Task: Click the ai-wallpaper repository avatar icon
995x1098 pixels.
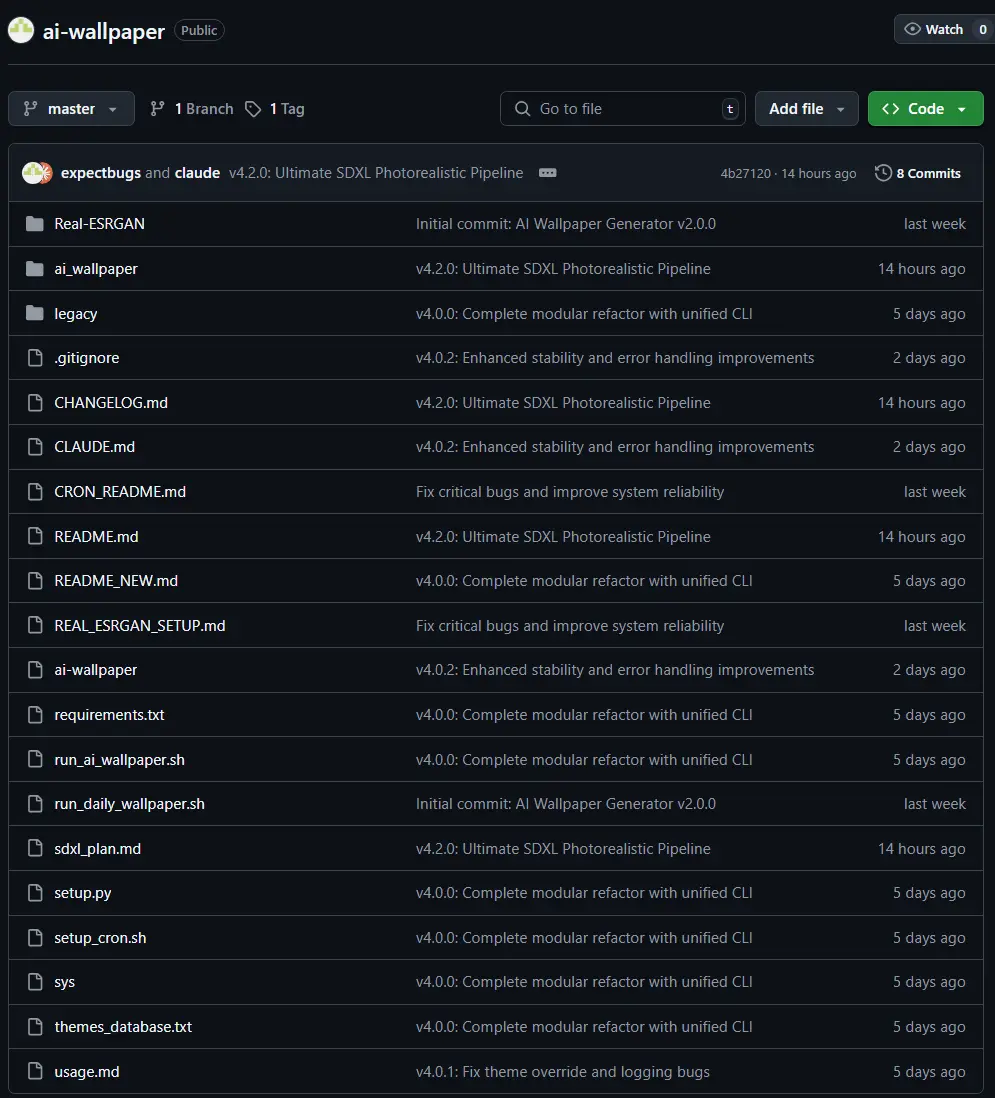Action: click(22, 30)
